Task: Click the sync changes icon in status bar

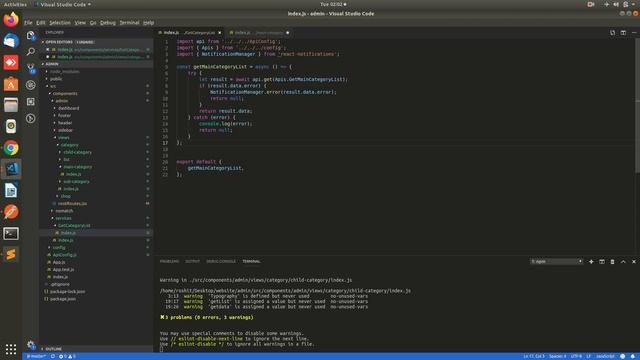Action: [53, 356]
